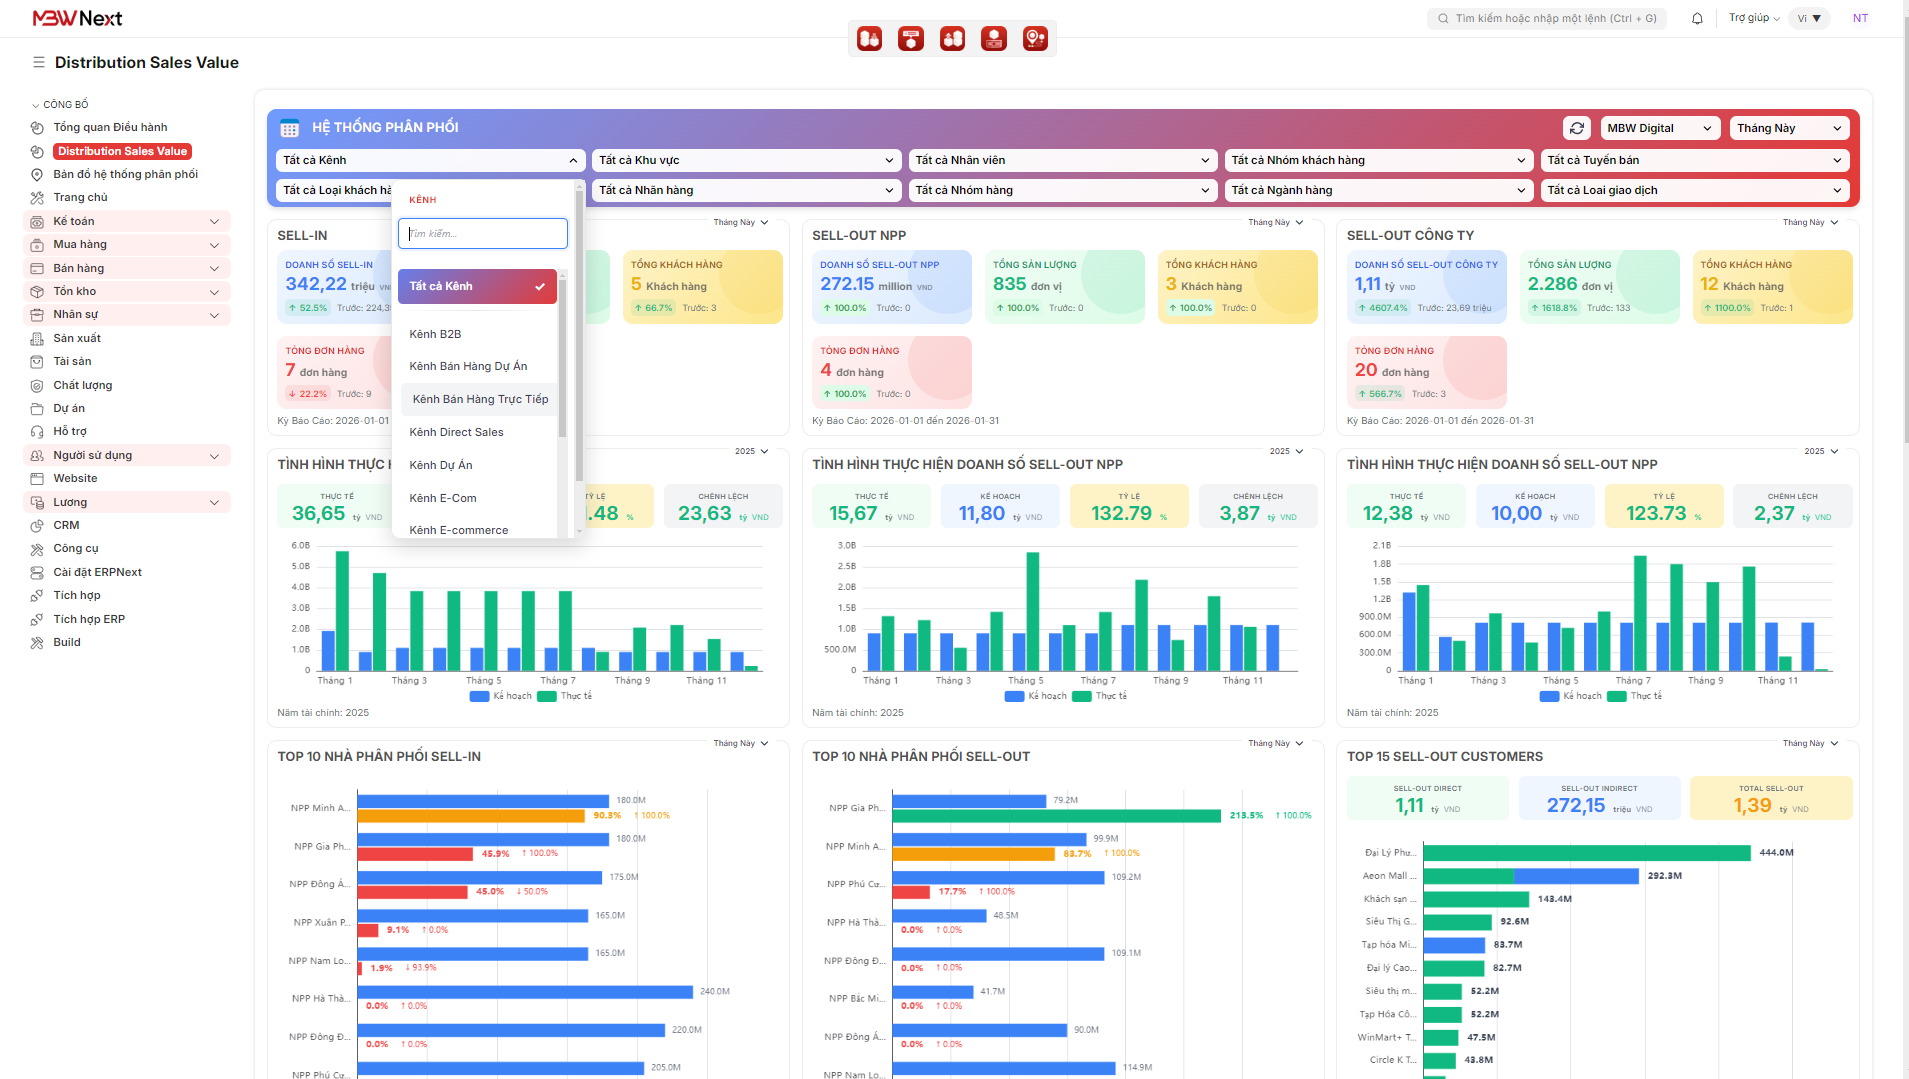This screenshot has height=1079, width=1909.
Task: Click the blue Kế hoạch legend swatch in Sell-out NPP chart
Action: (x=1014, y=696)
